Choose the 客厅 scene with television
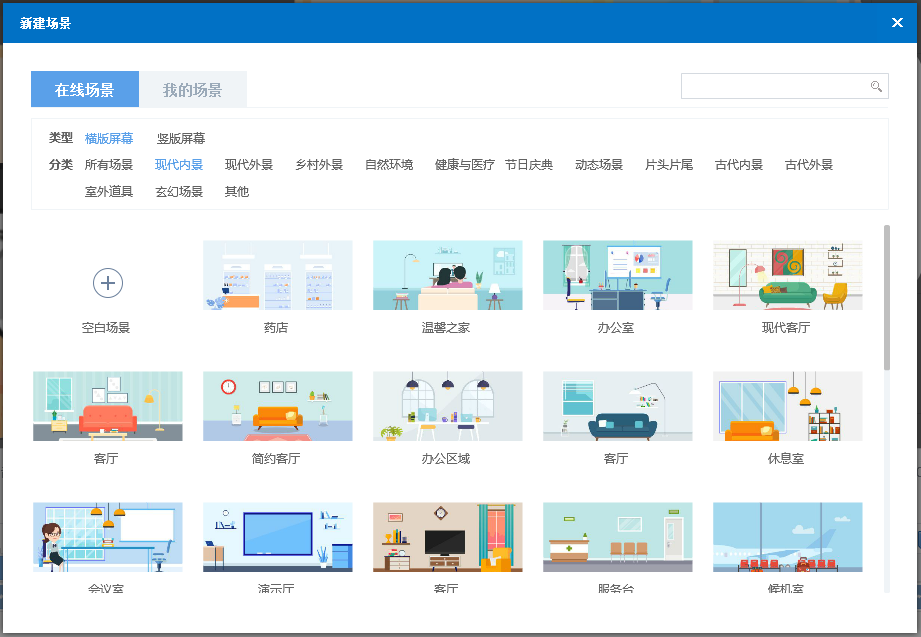The image size is (921, 637). (x=448, y=537)
